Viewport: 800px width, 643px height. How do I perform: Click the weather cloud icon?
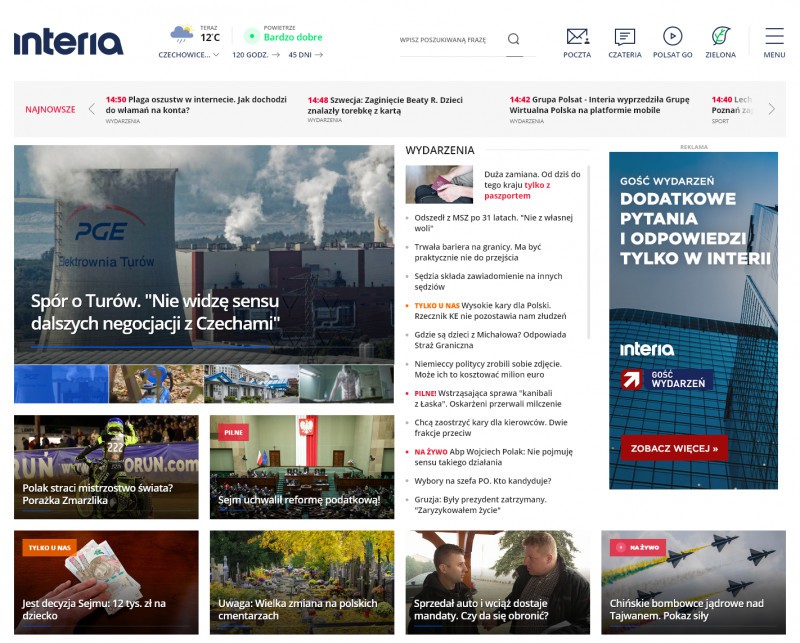[181, 34]
